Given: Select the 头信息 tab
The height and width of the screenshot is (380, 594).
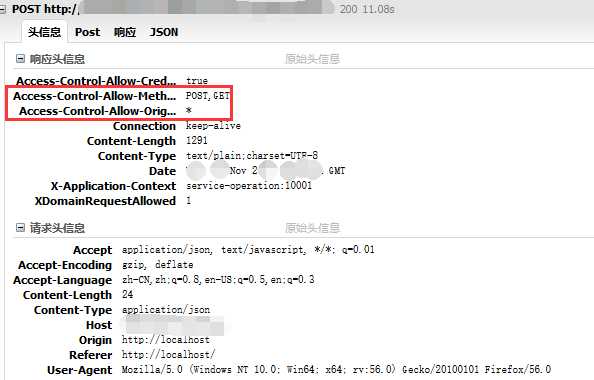Looking at the screenshot, I should coord(44,32).
